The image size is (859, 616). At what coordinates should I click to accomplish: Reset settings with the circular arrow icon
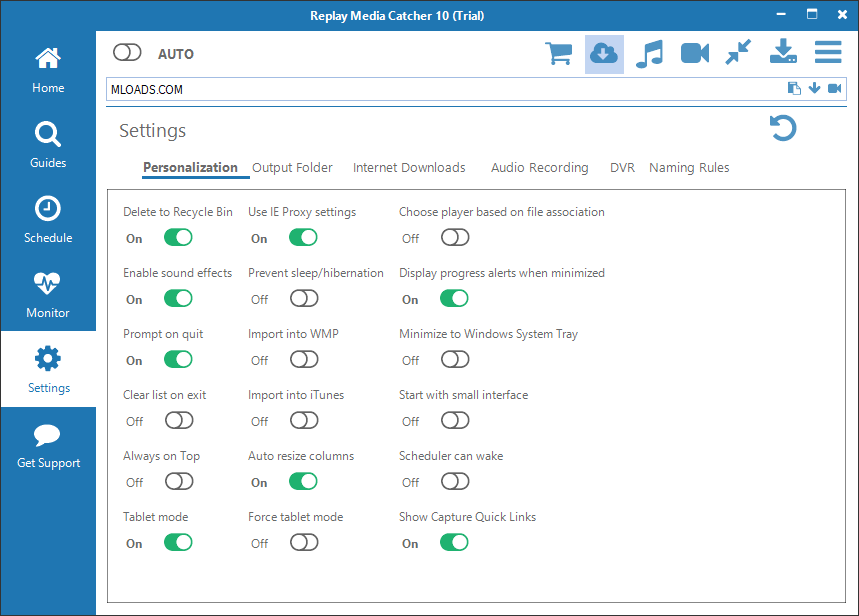(x=783, y=128)
